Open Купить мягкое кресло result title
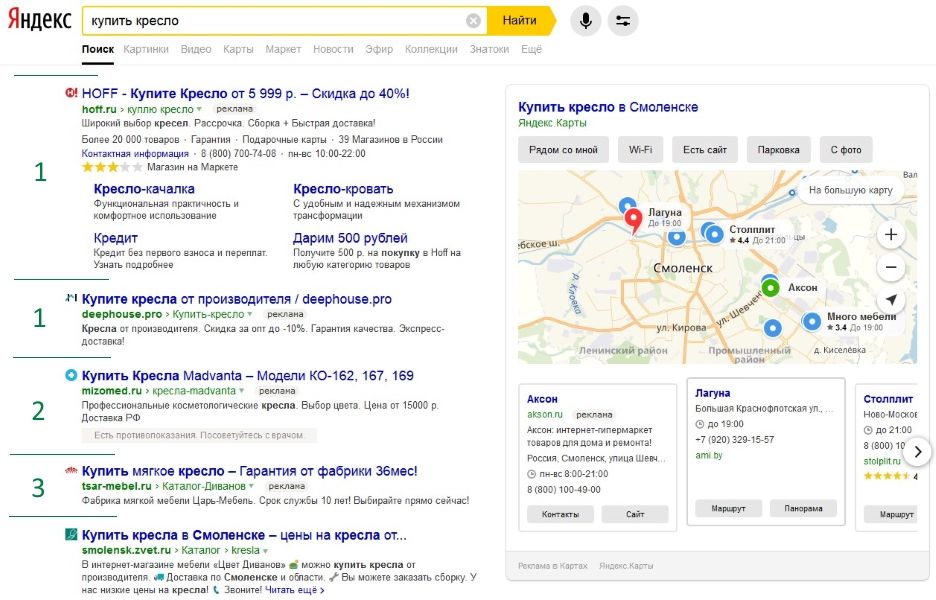Viewport: 936px width, 600px height. point(250,471)
